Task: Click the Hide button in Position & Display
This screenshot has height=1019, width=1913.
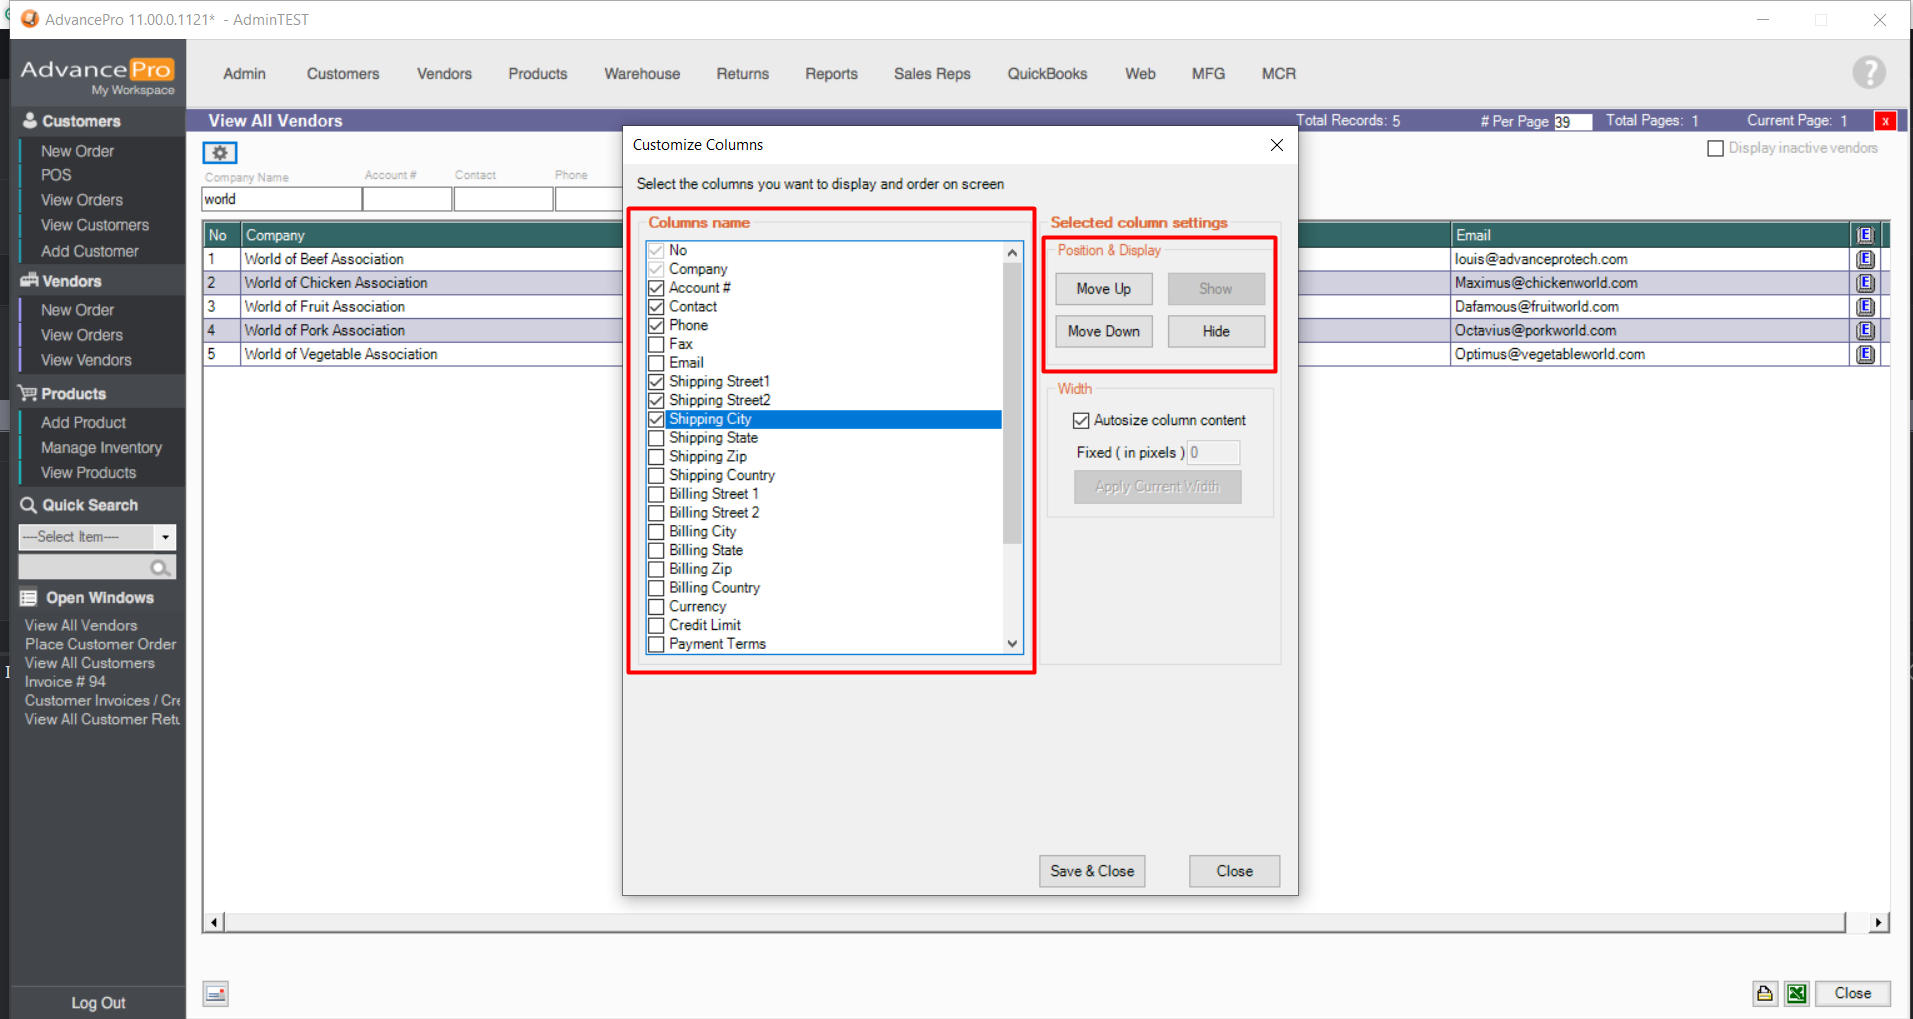Action: [1216, 332]
